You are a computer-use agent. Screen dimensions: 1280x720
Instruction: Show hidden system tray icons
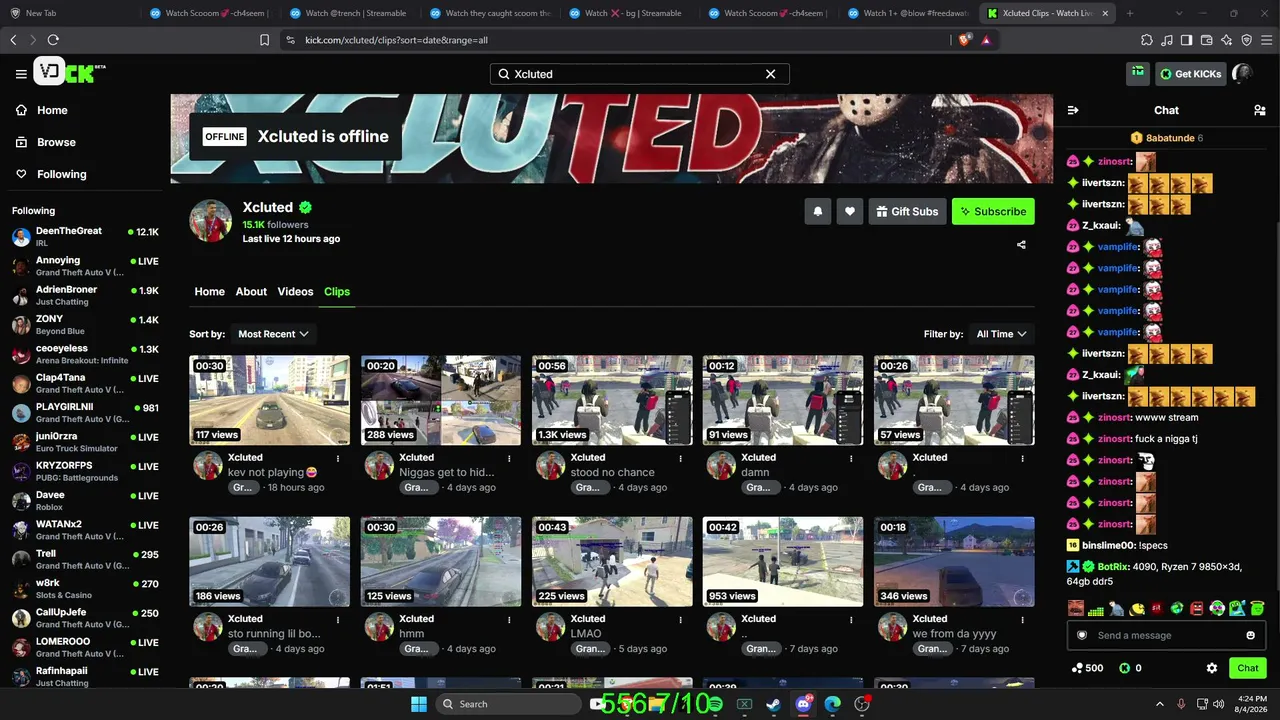(1160, 704)
